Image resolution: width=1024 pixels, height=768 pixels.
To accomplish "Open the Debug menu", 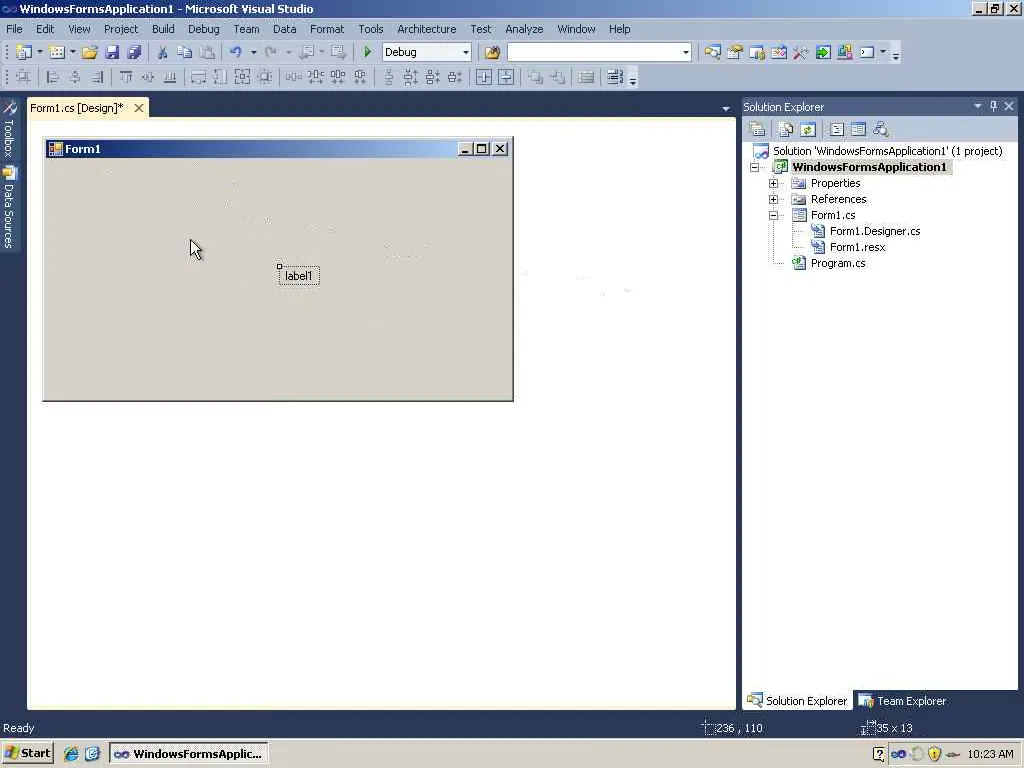I will (x=204, y=29).
